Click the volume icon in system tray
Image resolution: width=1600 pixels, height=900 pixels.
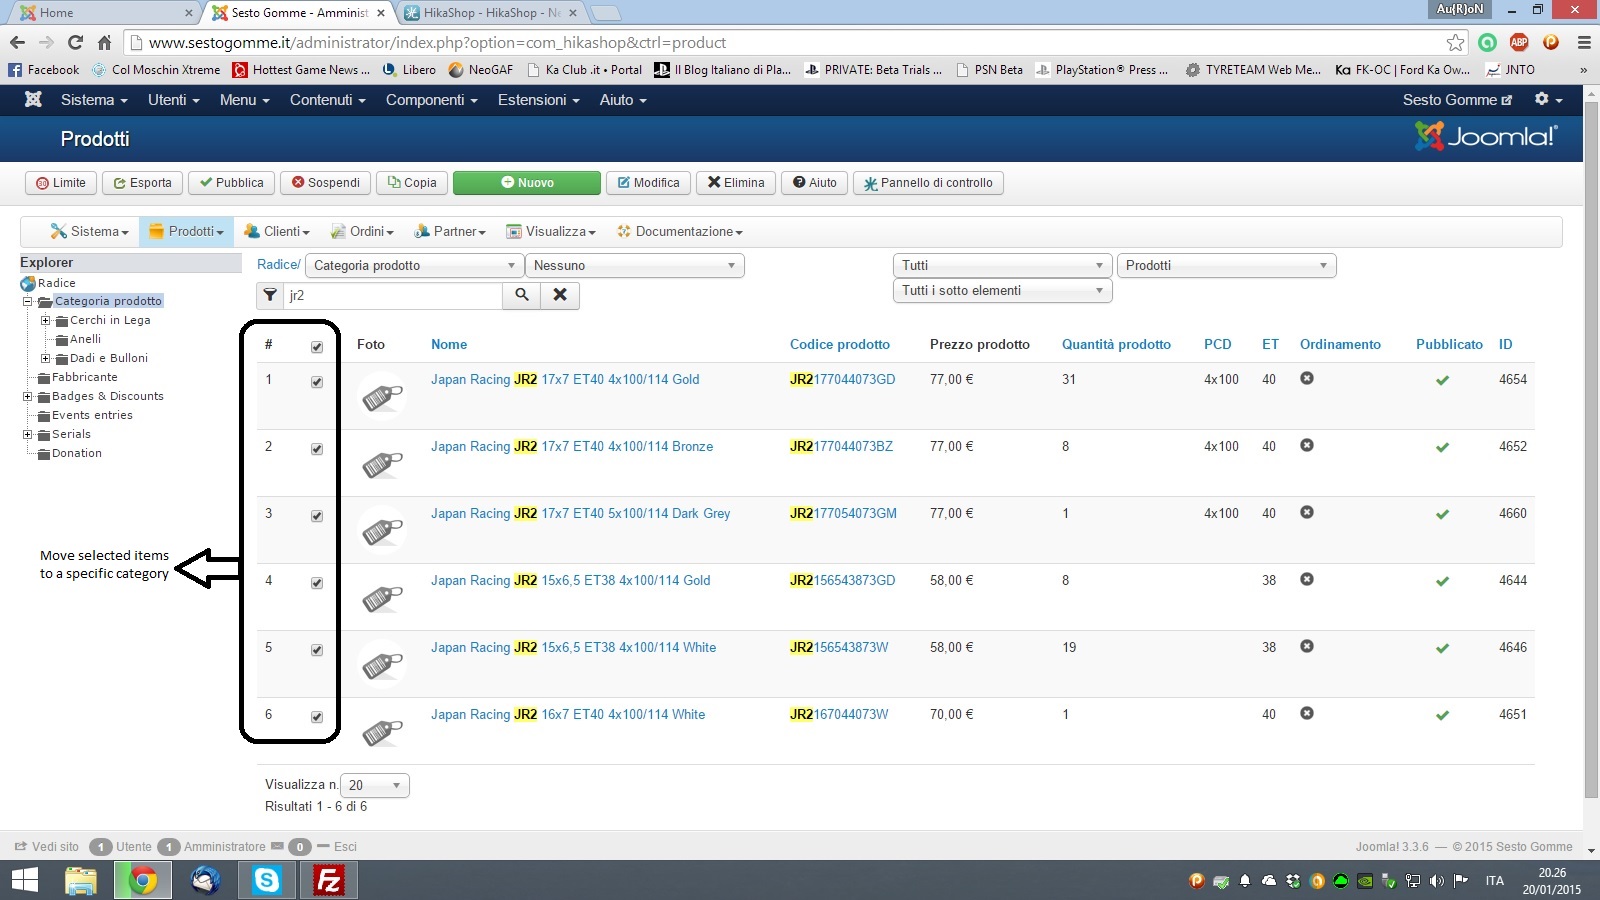click(1437, 881)
